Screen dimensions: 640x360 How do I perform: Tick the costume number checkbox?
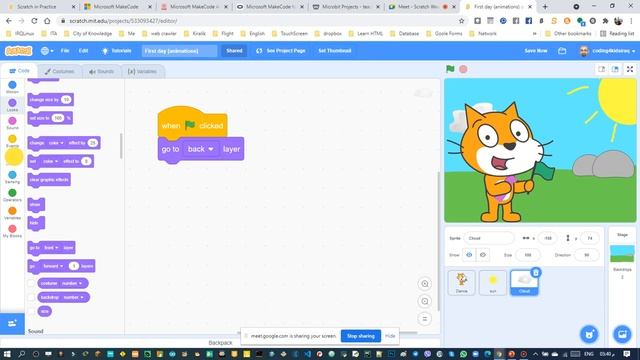pyautogui.click(x=31, y=283)
